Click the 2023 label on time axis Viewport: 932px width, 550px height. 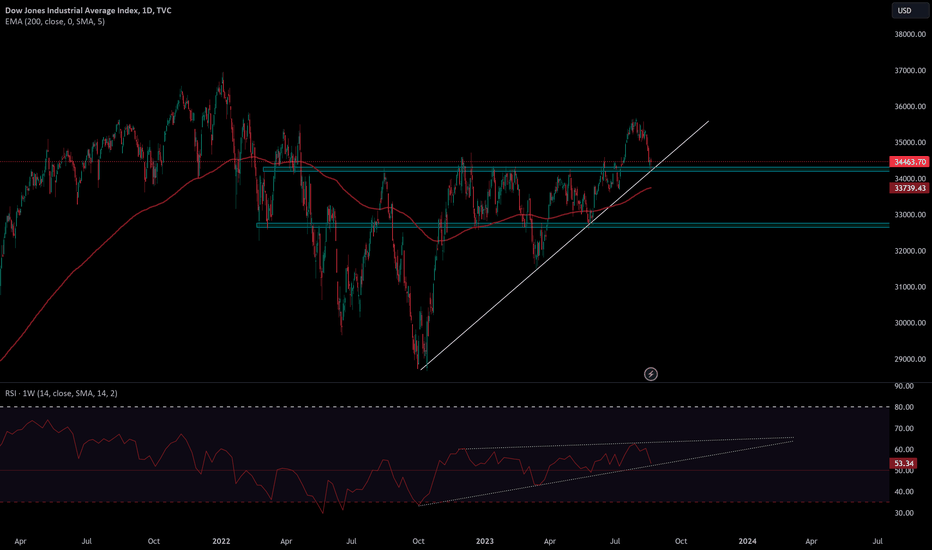click(x=484, y=541)
